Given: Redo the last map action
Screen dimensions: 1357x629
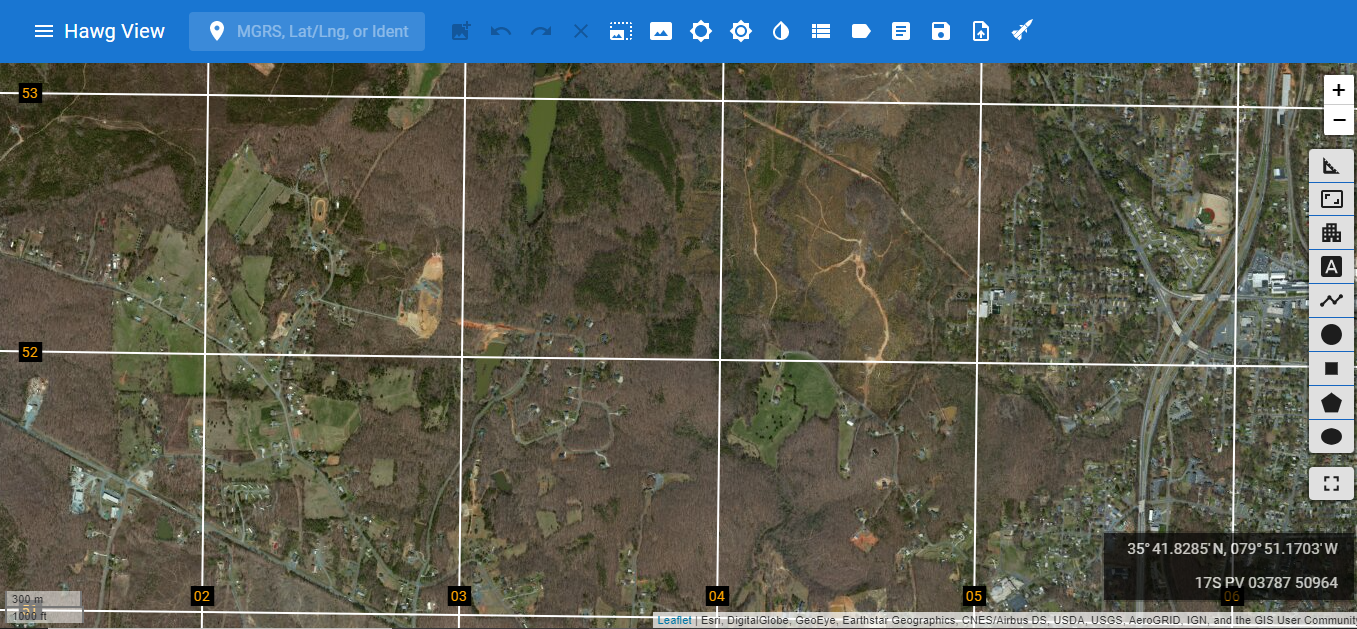Looking at the screenshot, I should click(540, 31).
